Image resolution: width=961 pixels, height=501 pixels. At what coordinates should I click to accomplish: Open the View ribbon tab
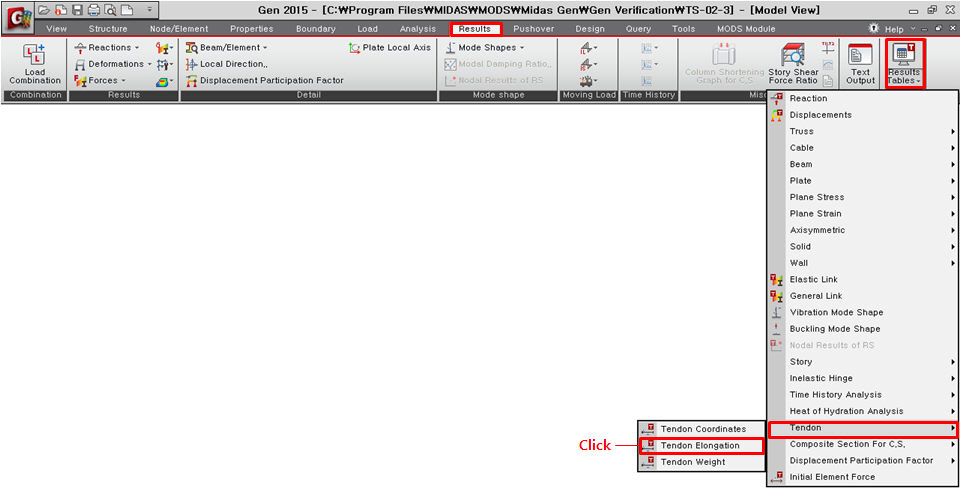coord(56,29)
